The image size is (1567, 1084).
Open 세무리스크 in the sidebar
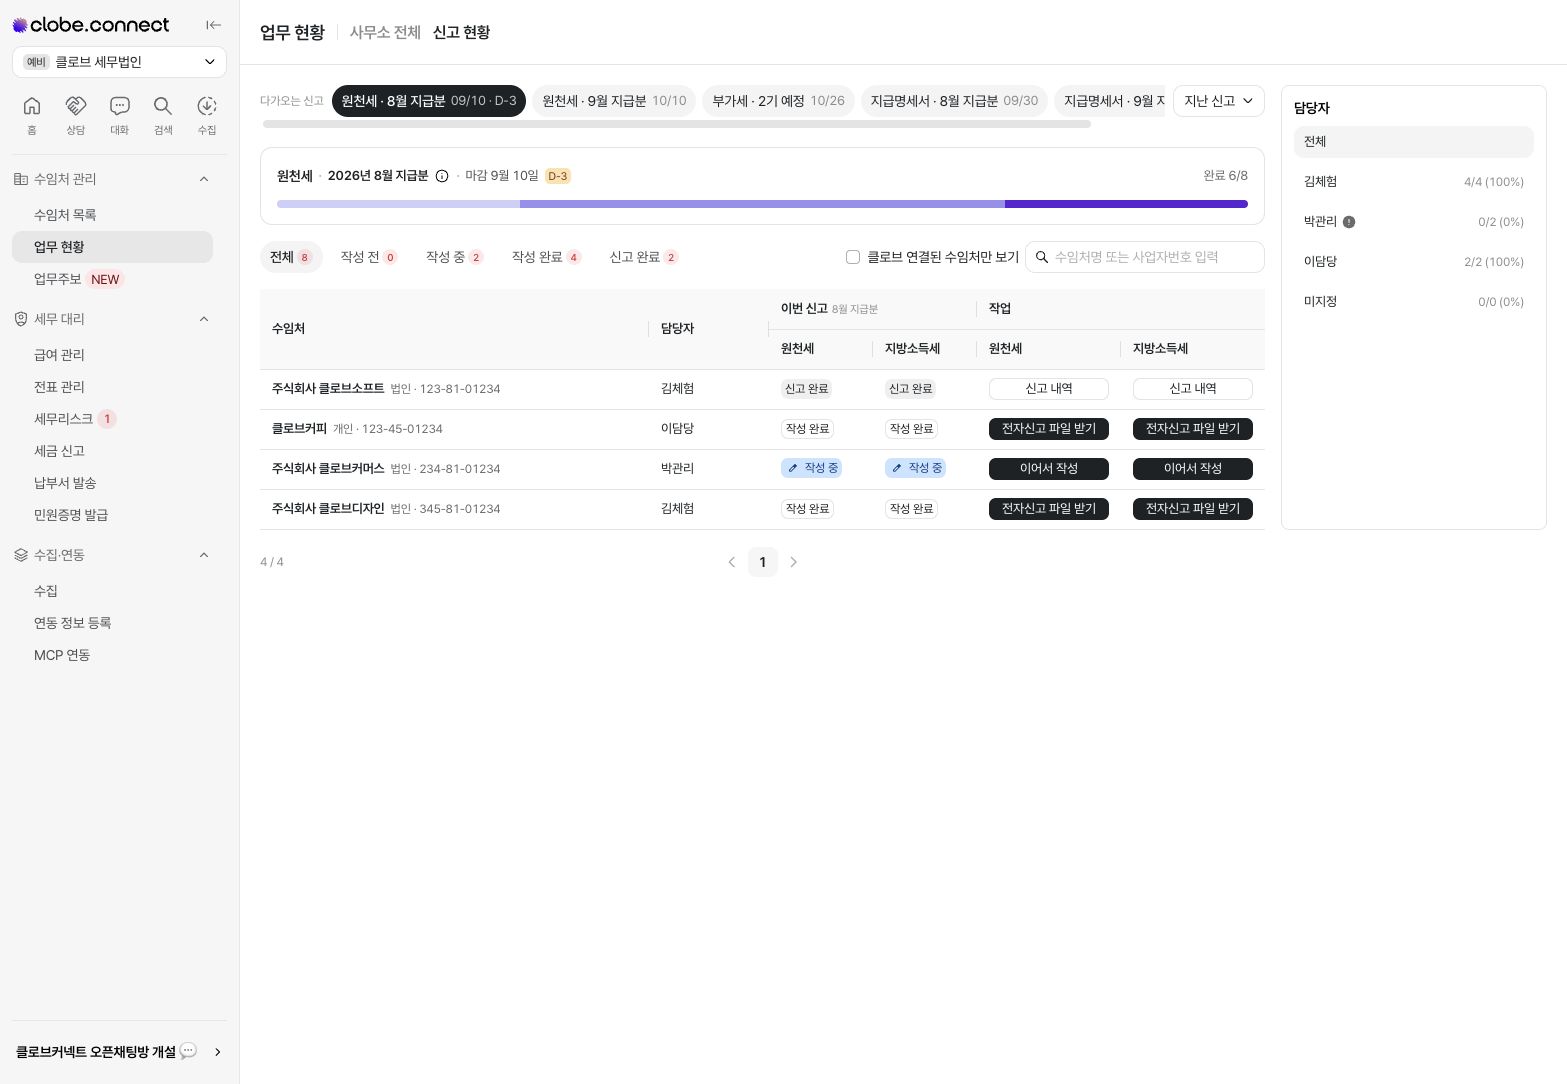pyautogui.click(x=112, y=419)
